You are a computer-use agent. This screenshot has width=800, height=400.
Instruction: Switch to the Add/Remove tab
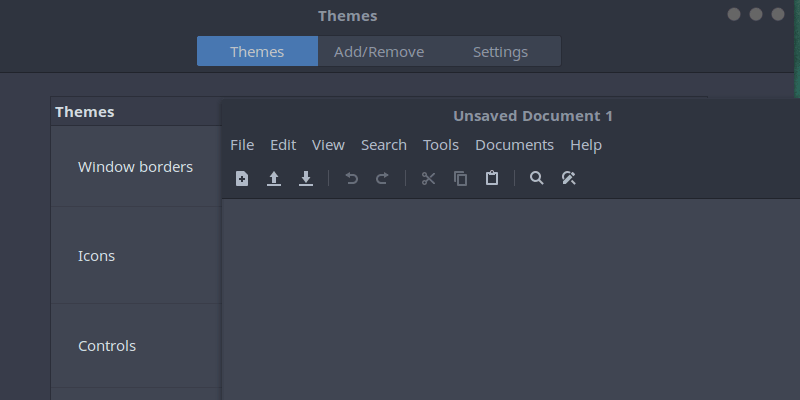tap(379, 52)
